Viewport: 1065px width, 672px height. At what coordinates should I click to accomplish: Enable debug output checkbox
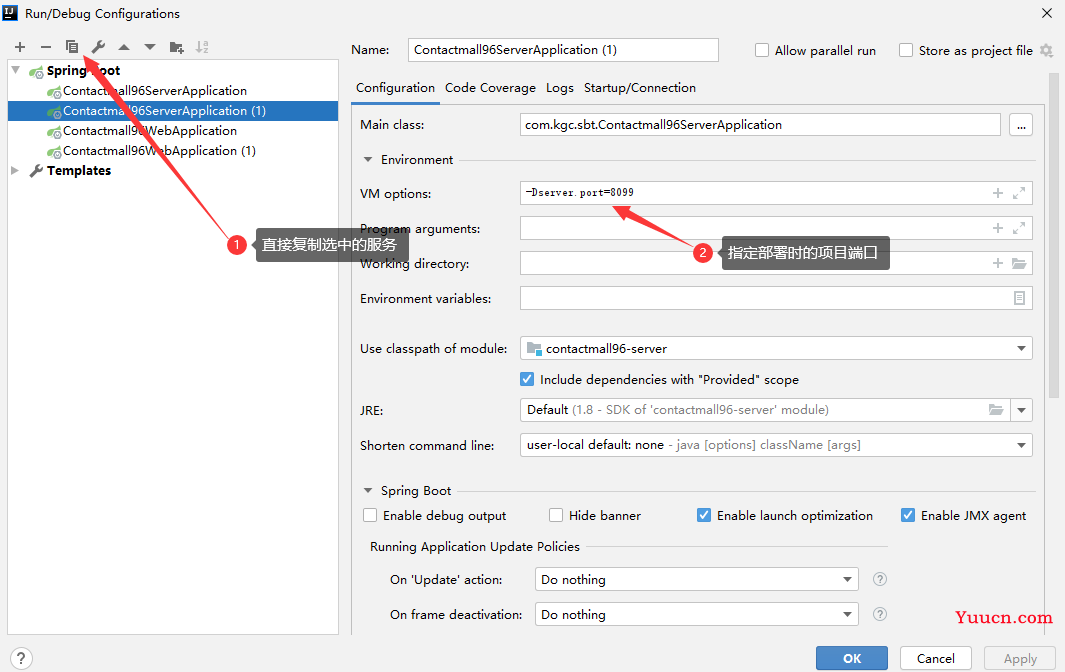tap(370, 515)
